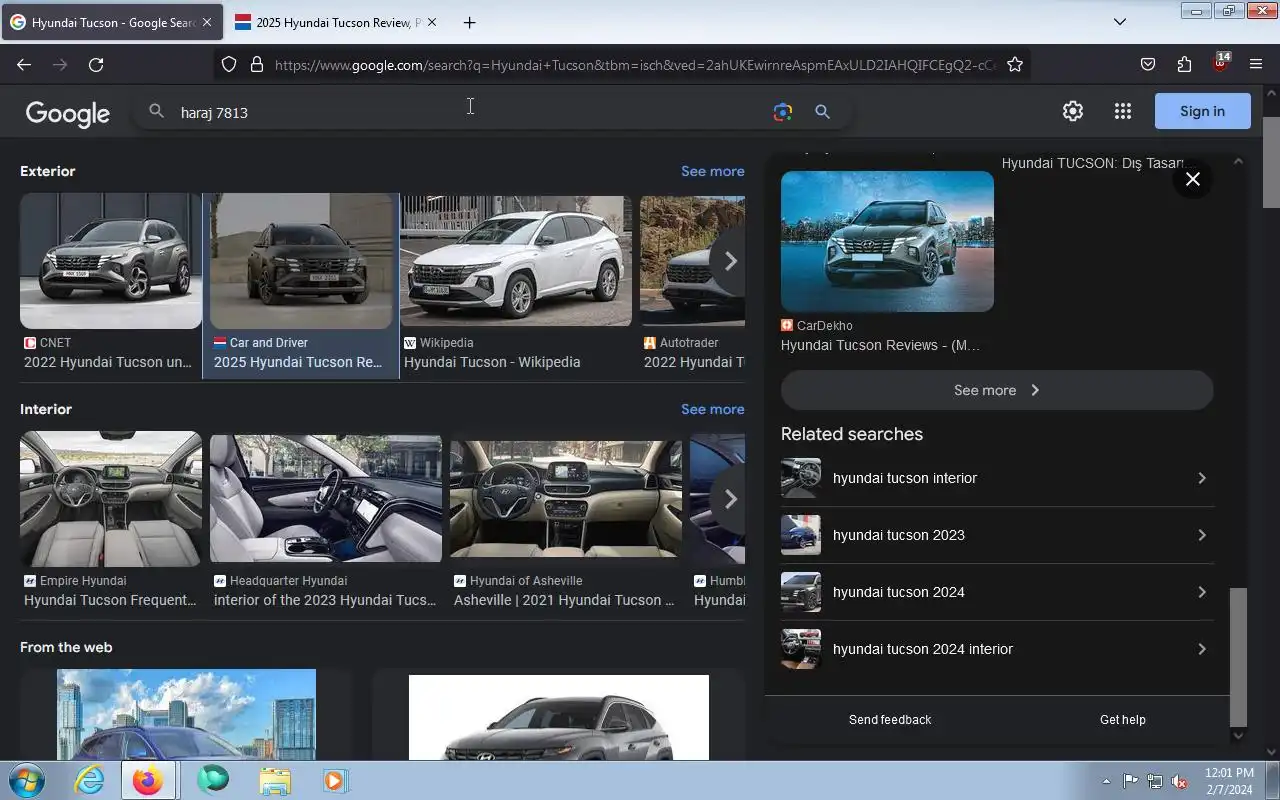Click Get help link
Screen dimensions: 1280x800
pyautogui.click(x=1123, y=720)
